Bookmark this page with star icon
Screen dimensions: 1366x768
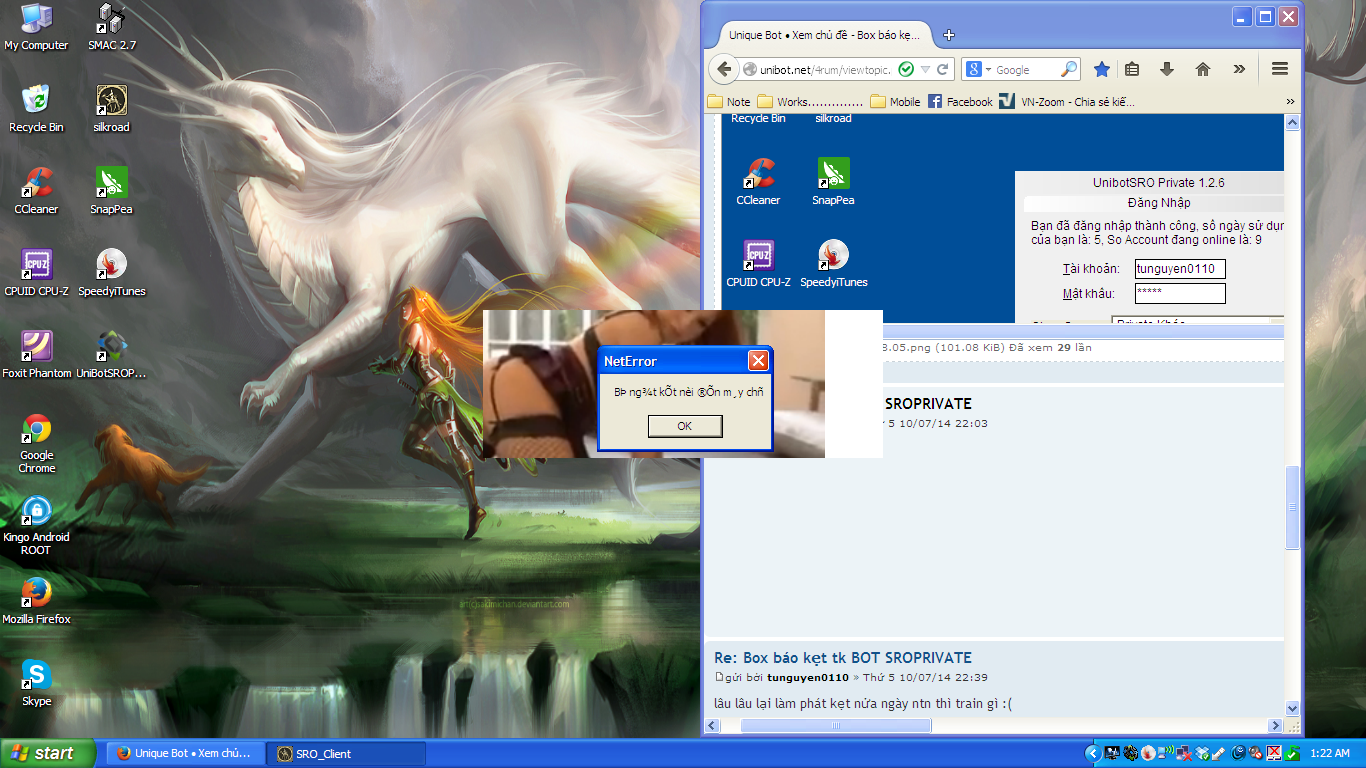tap(1101, 69)
